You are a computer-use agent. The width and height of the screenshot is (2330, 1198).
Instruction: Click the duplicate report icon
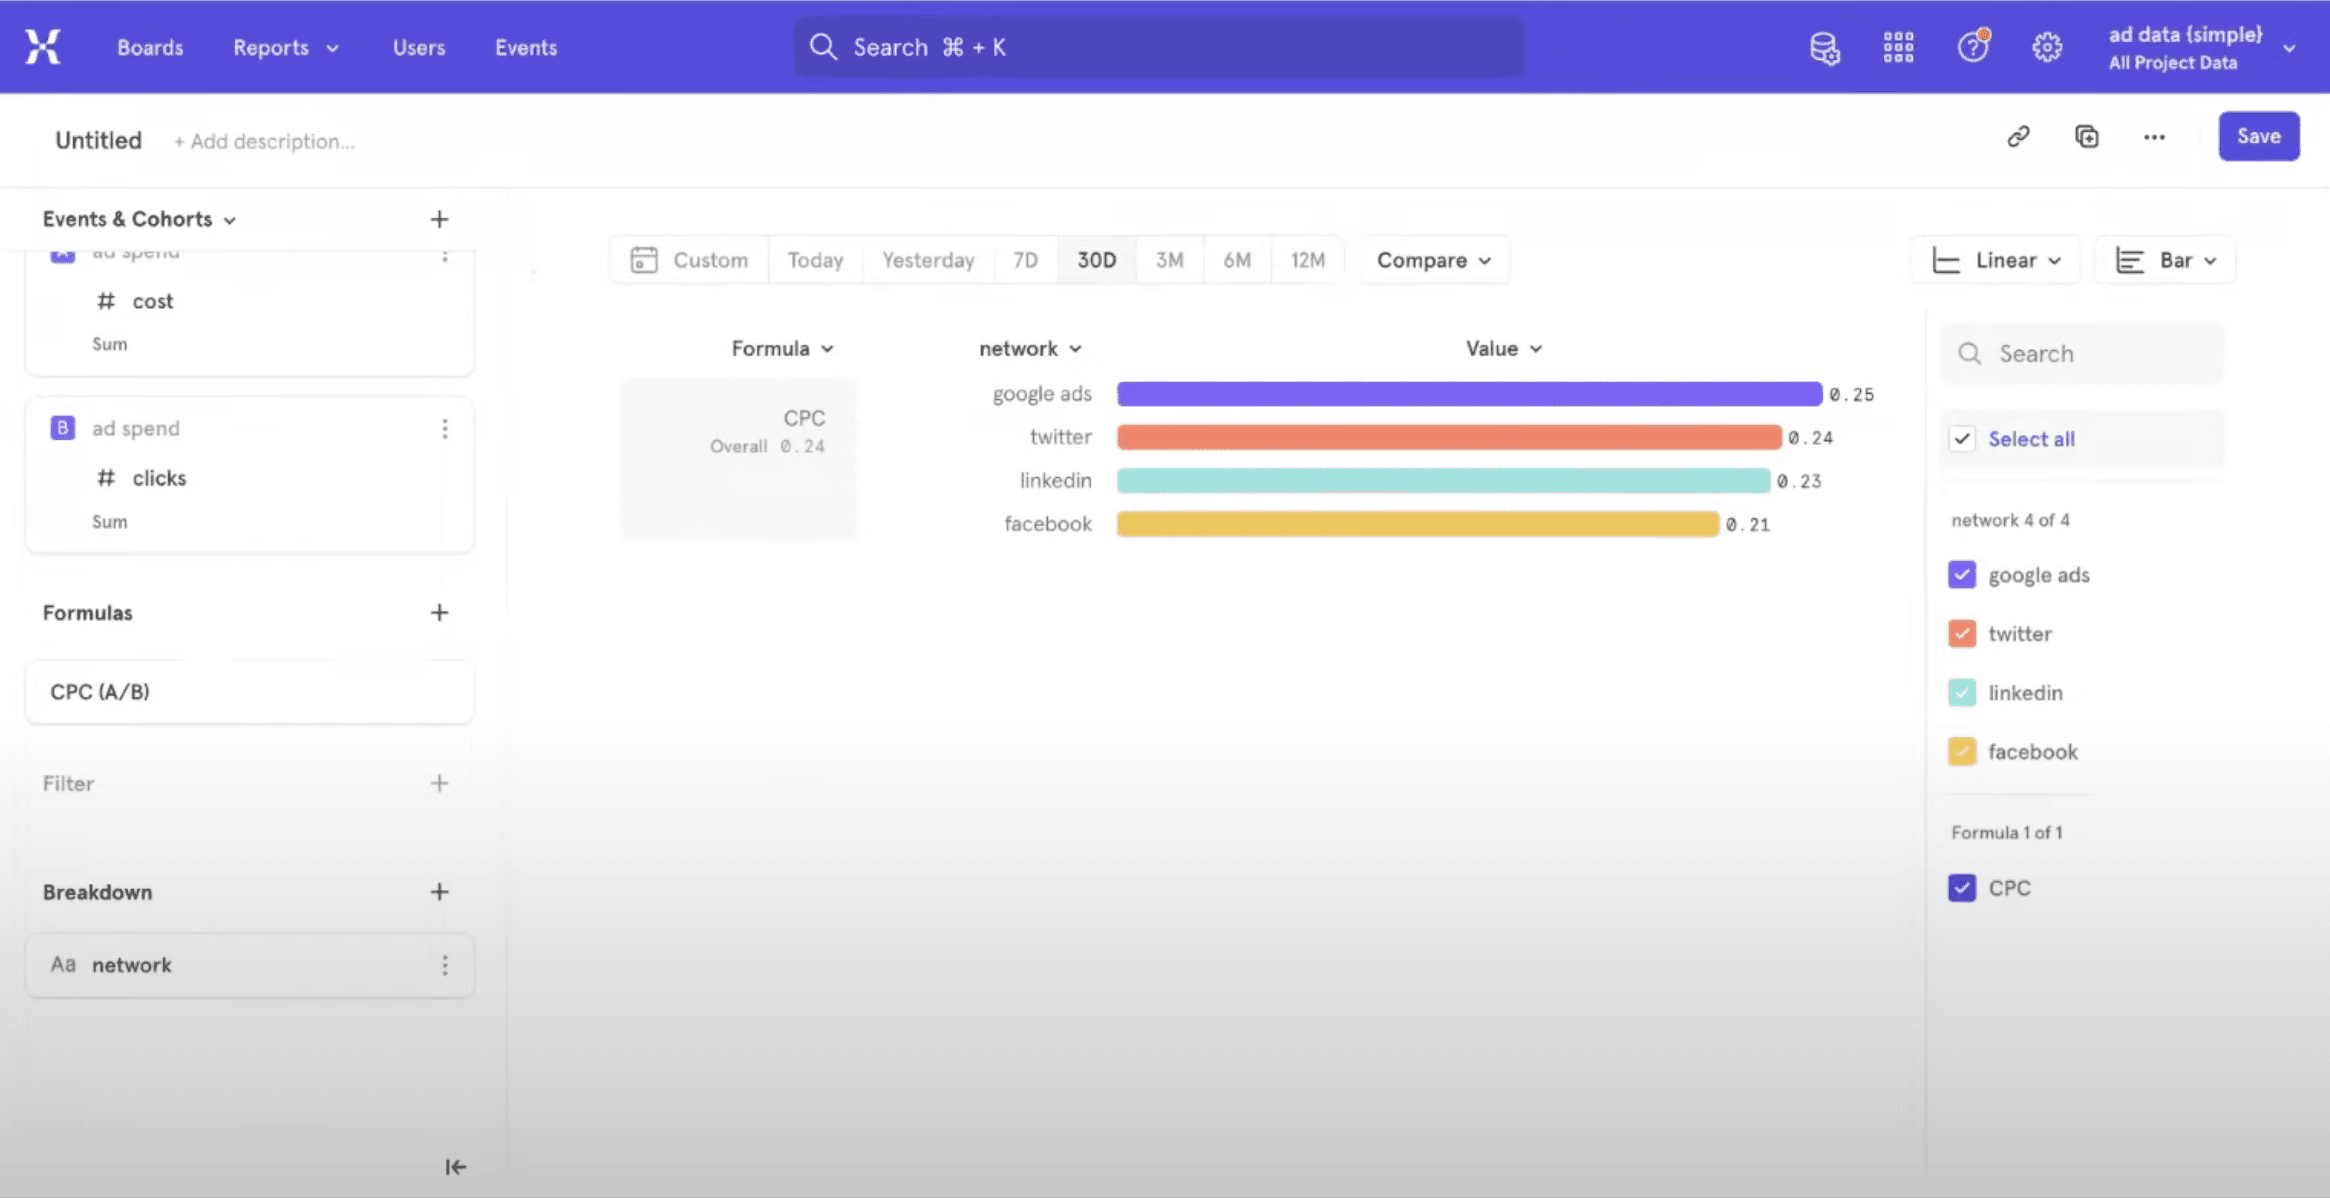click(2087, 136)
